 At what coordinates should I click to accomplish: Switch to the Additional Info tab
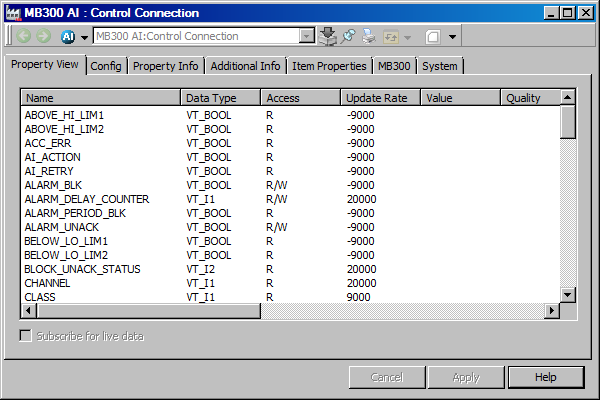245,66
